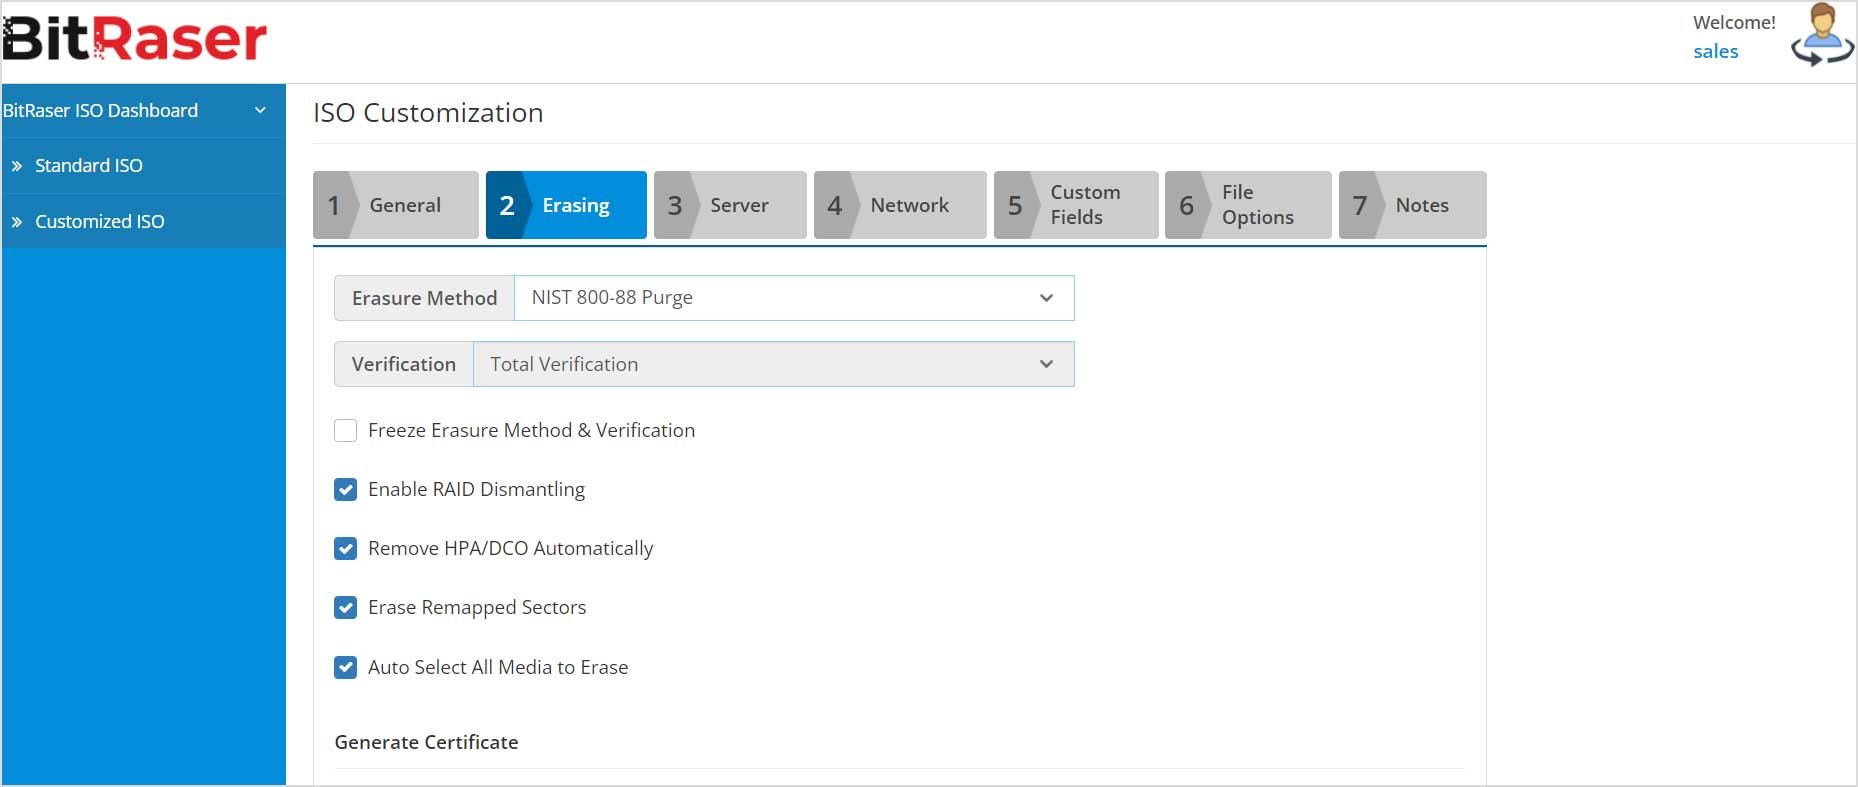
Task: Click the BitRaser logo
Action: (x=135, y=38)
